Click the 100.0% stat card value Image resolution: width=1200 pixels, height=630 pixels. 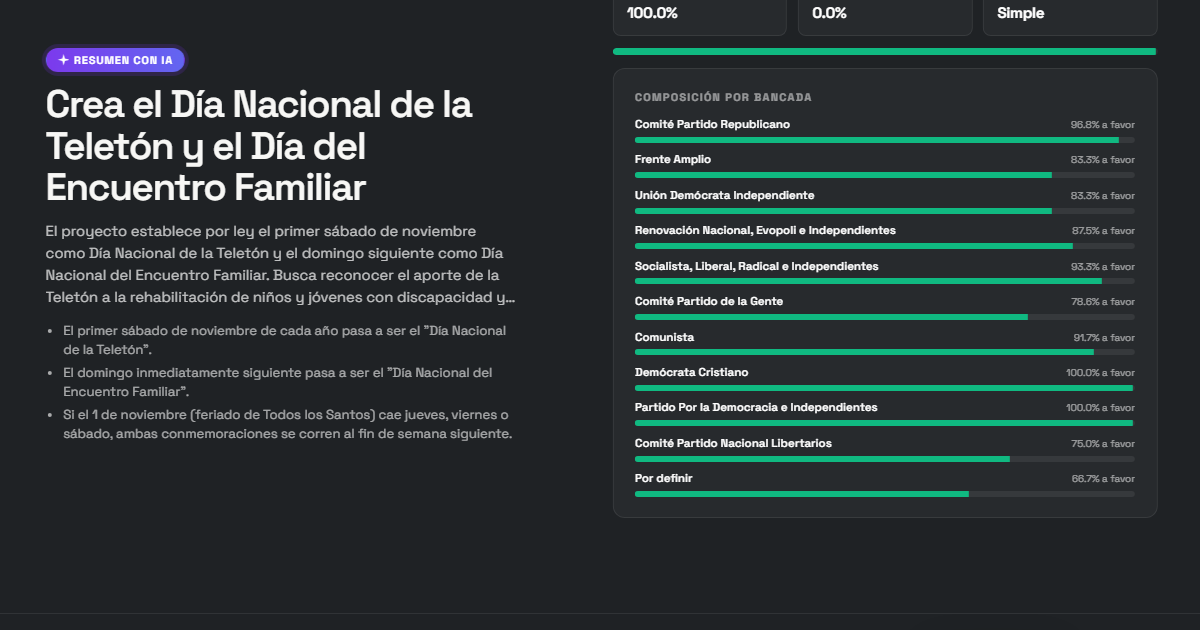pyautogui.click(x=652, y=13)
